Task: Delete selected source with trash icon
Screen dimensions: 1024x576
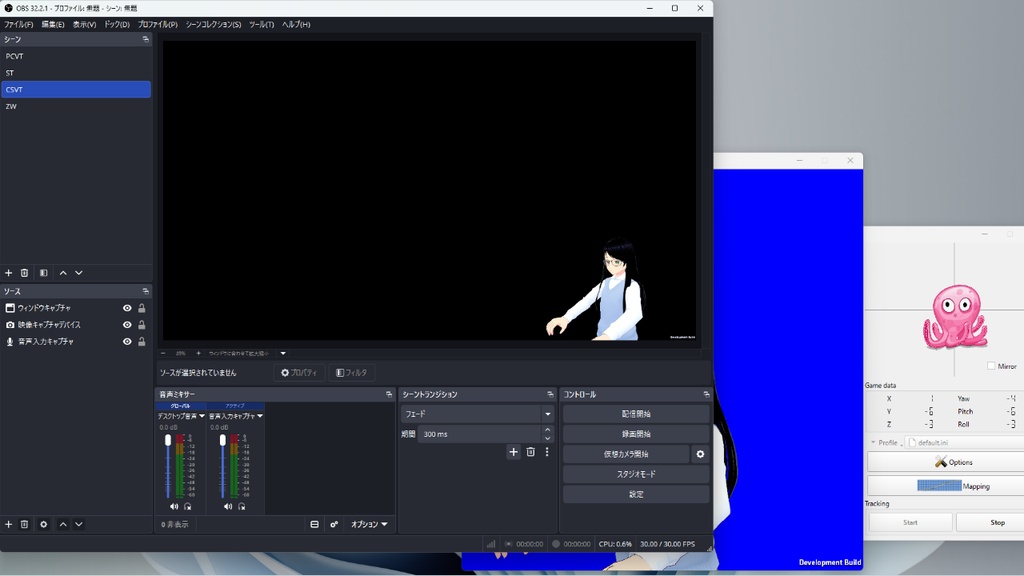Action: (x=24, y=524)
